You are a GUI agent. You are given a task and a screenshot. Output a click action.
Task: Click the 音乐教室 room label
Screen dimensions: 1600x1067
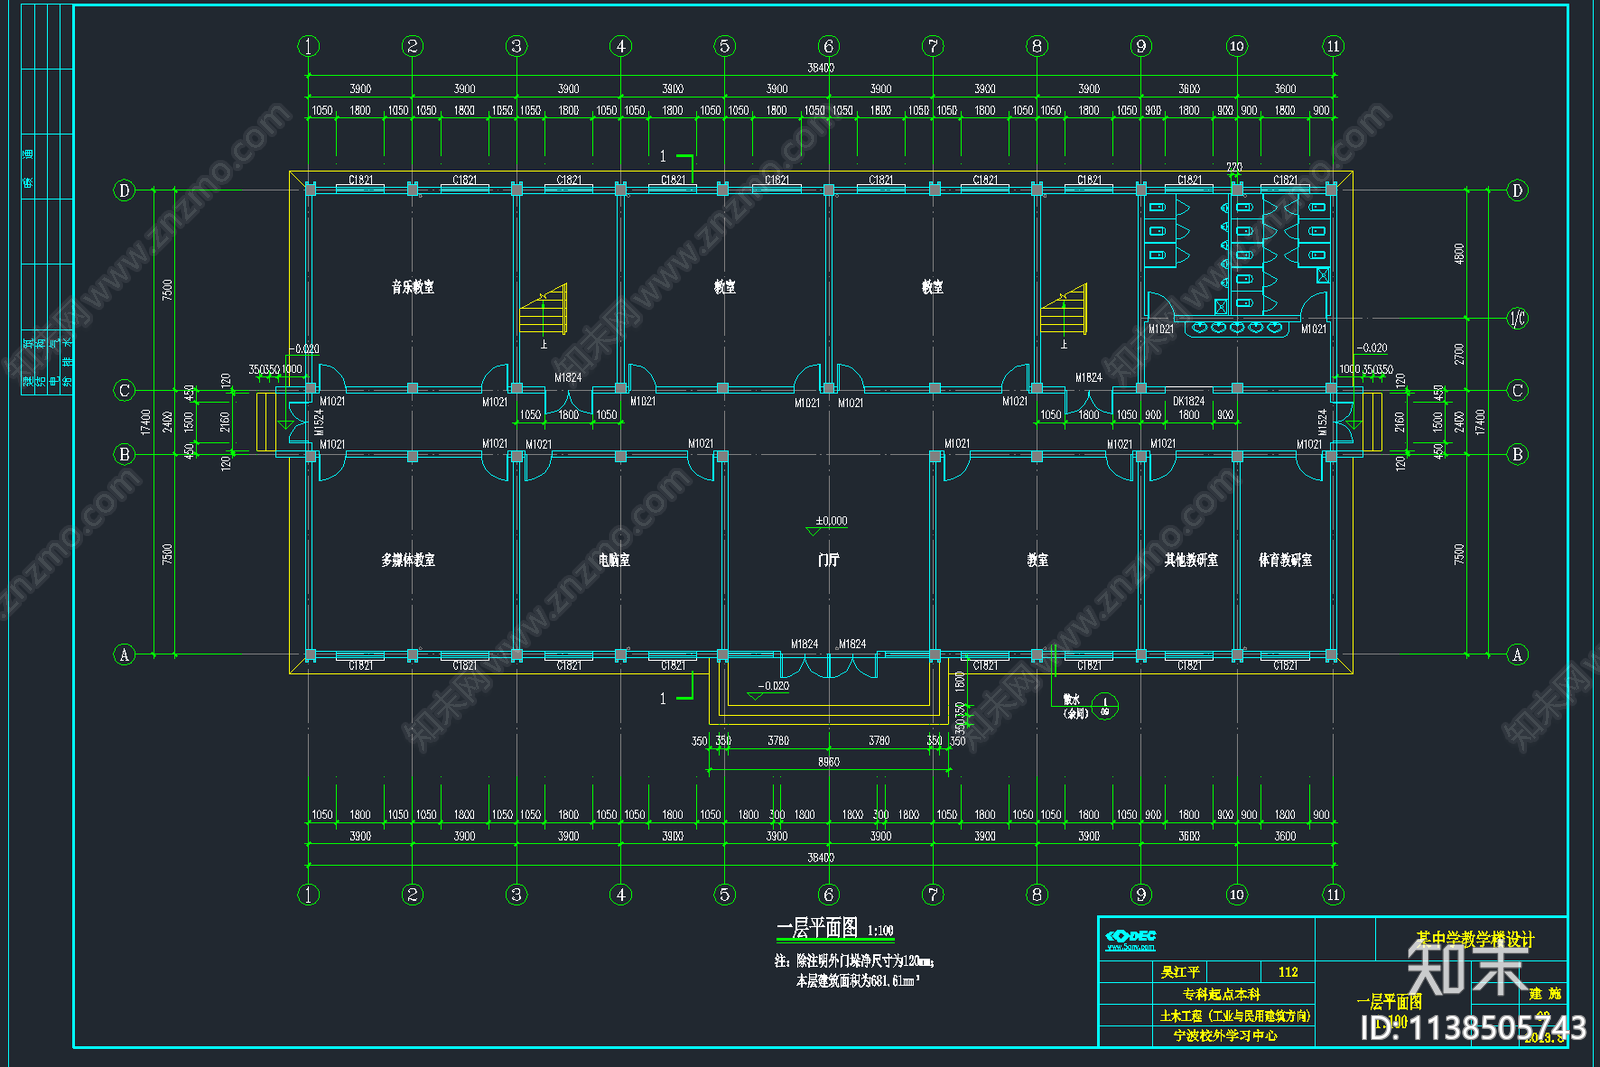(x=413, y=287)
